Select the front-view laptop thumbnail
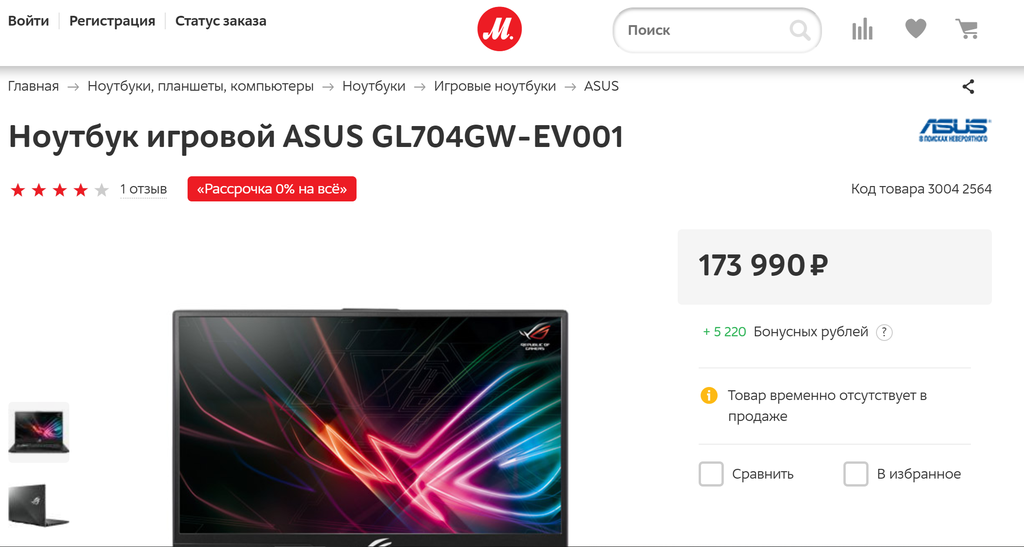Viewport: 1024px width, 547px height. (39, 432)
